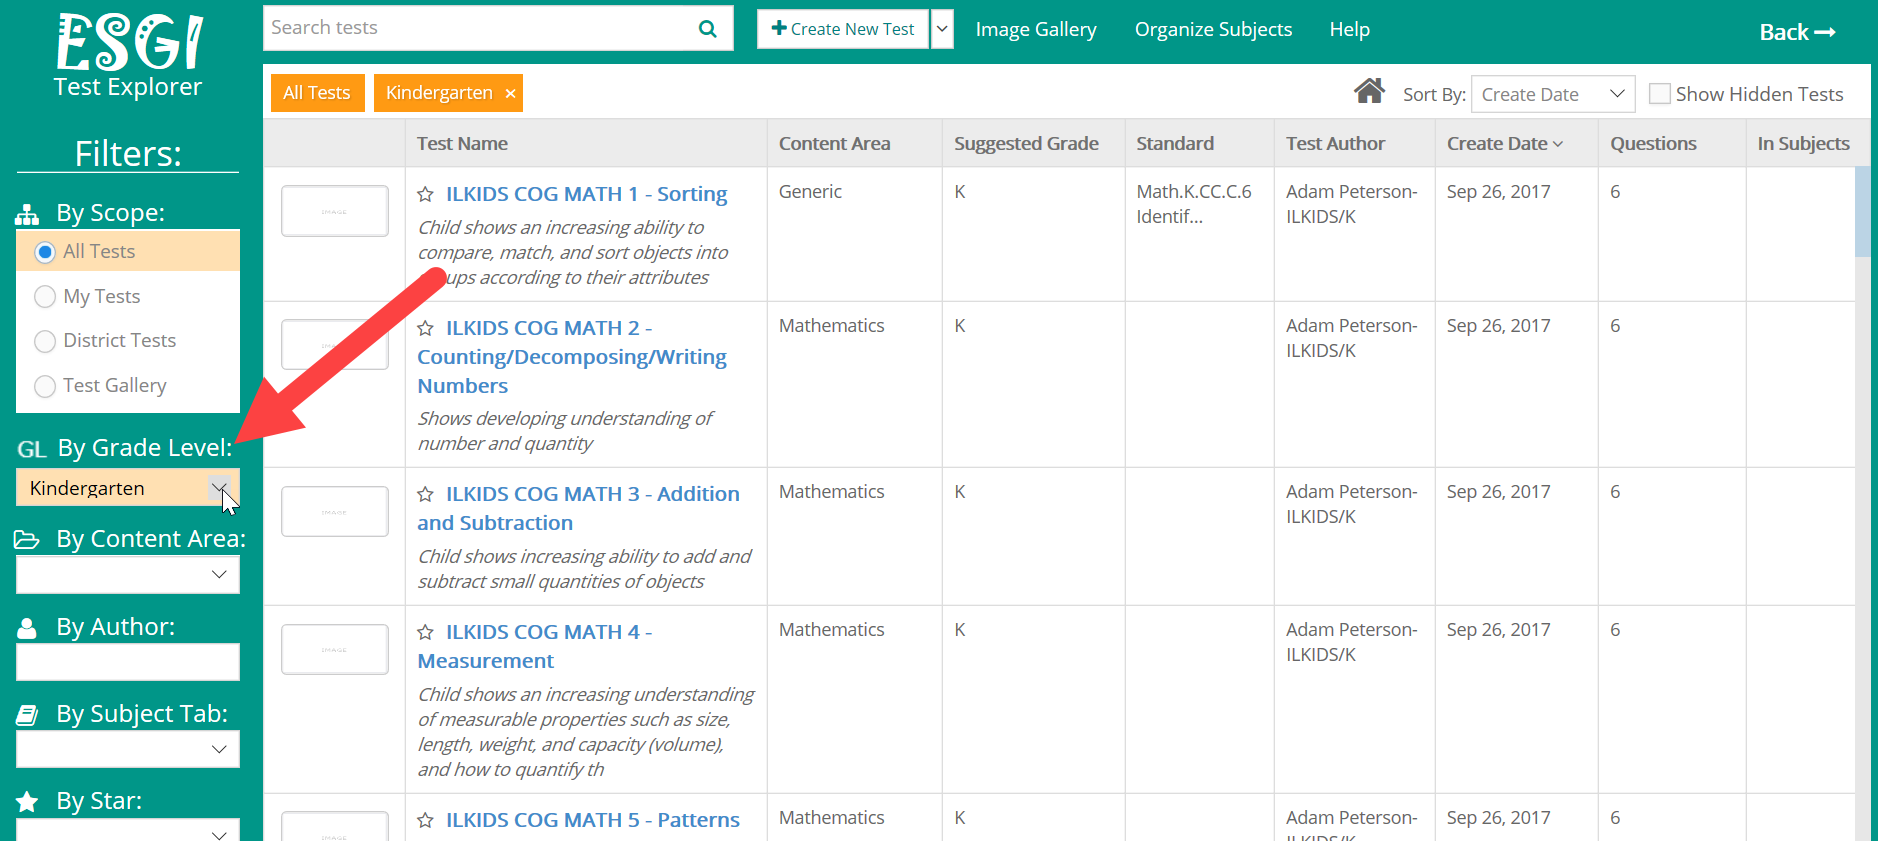Click the ESGI Test Explorer logo
1878x841 pixels.
click(128, 55)
